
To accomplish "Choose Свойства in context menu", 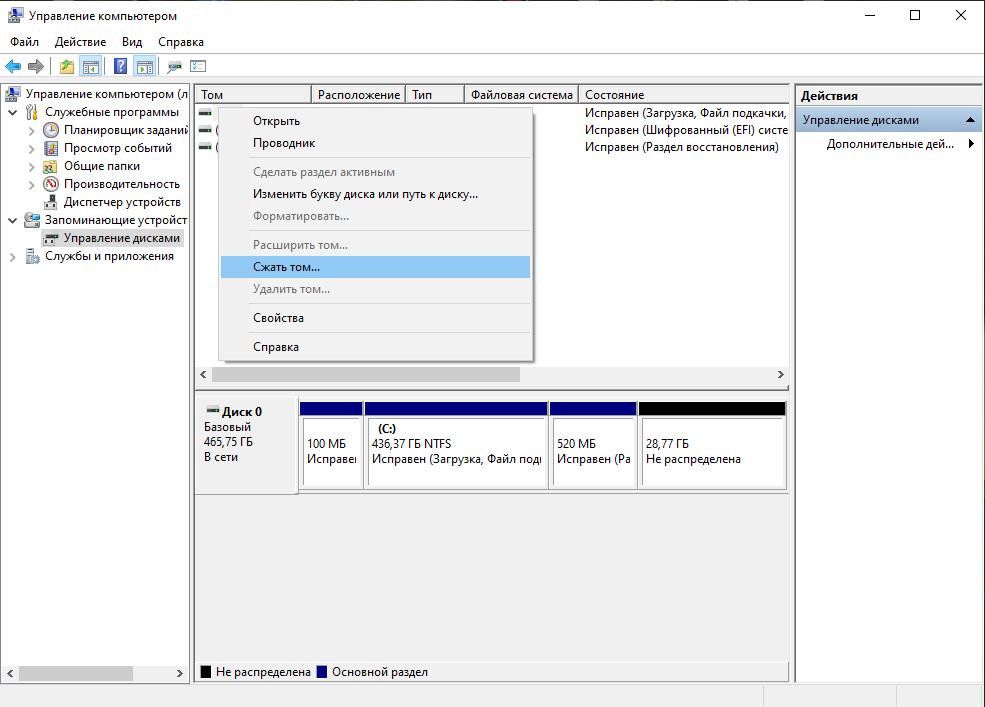I will (376, 318).
